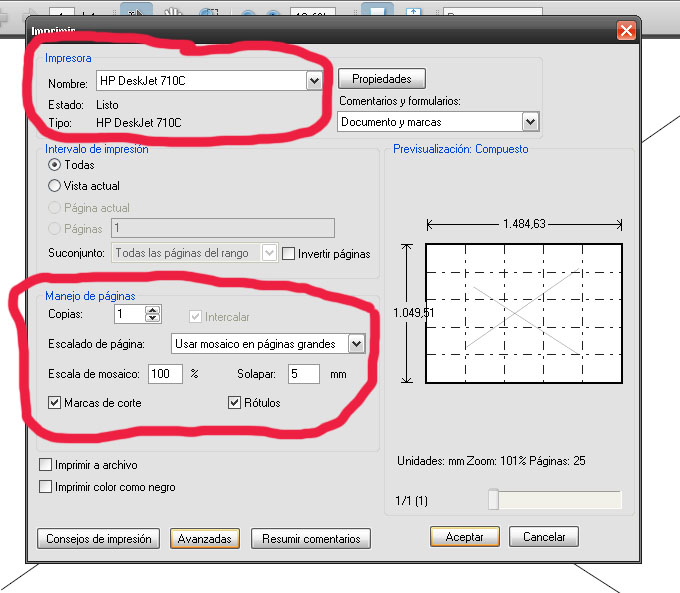Screen dimensions: 680x593
Task: Uncheck the Rótulos checkbox
Action: pyautogui.click(x=236, y=403)
